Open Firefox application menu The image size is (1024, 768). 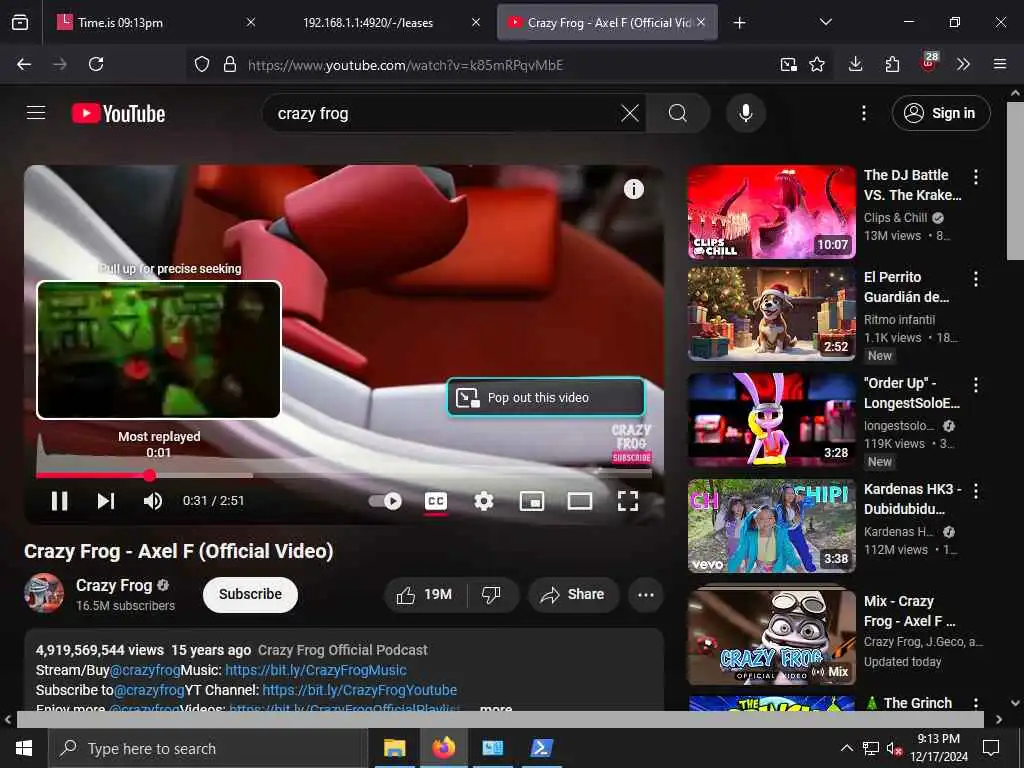coord(999,64)
